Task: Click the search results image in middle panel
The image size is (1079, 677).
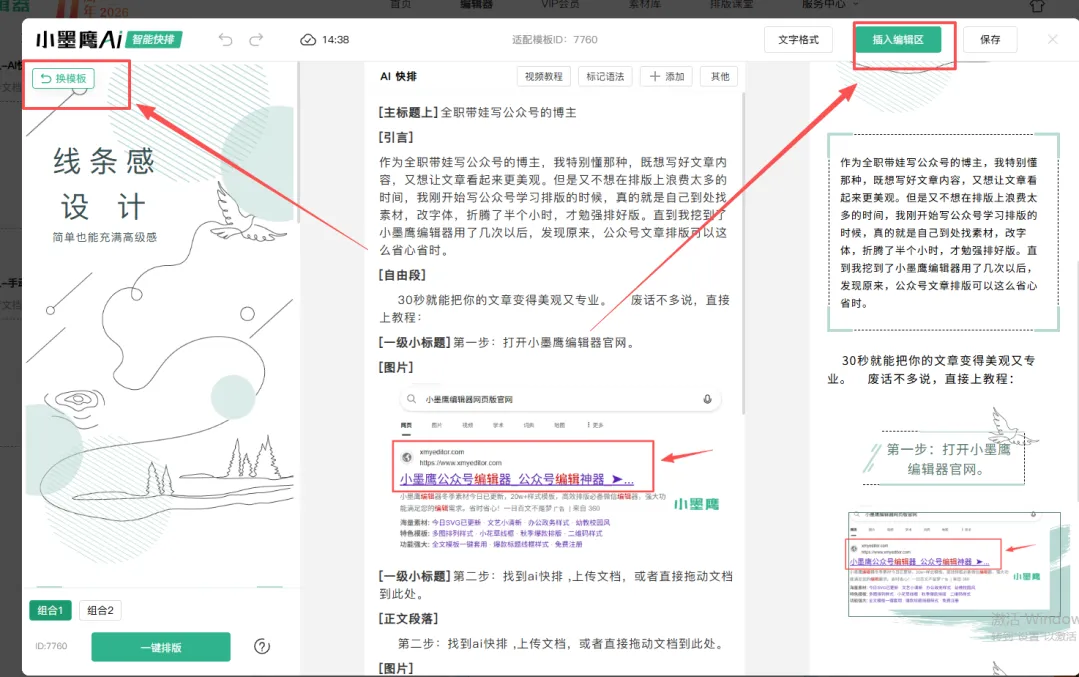Action: pyautogui.click(x=559, y=469)
